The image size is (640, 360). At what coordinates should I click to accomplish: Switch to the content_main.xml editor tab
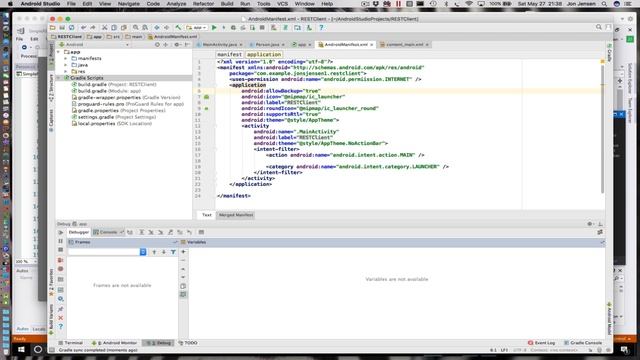tap(404, 44)
